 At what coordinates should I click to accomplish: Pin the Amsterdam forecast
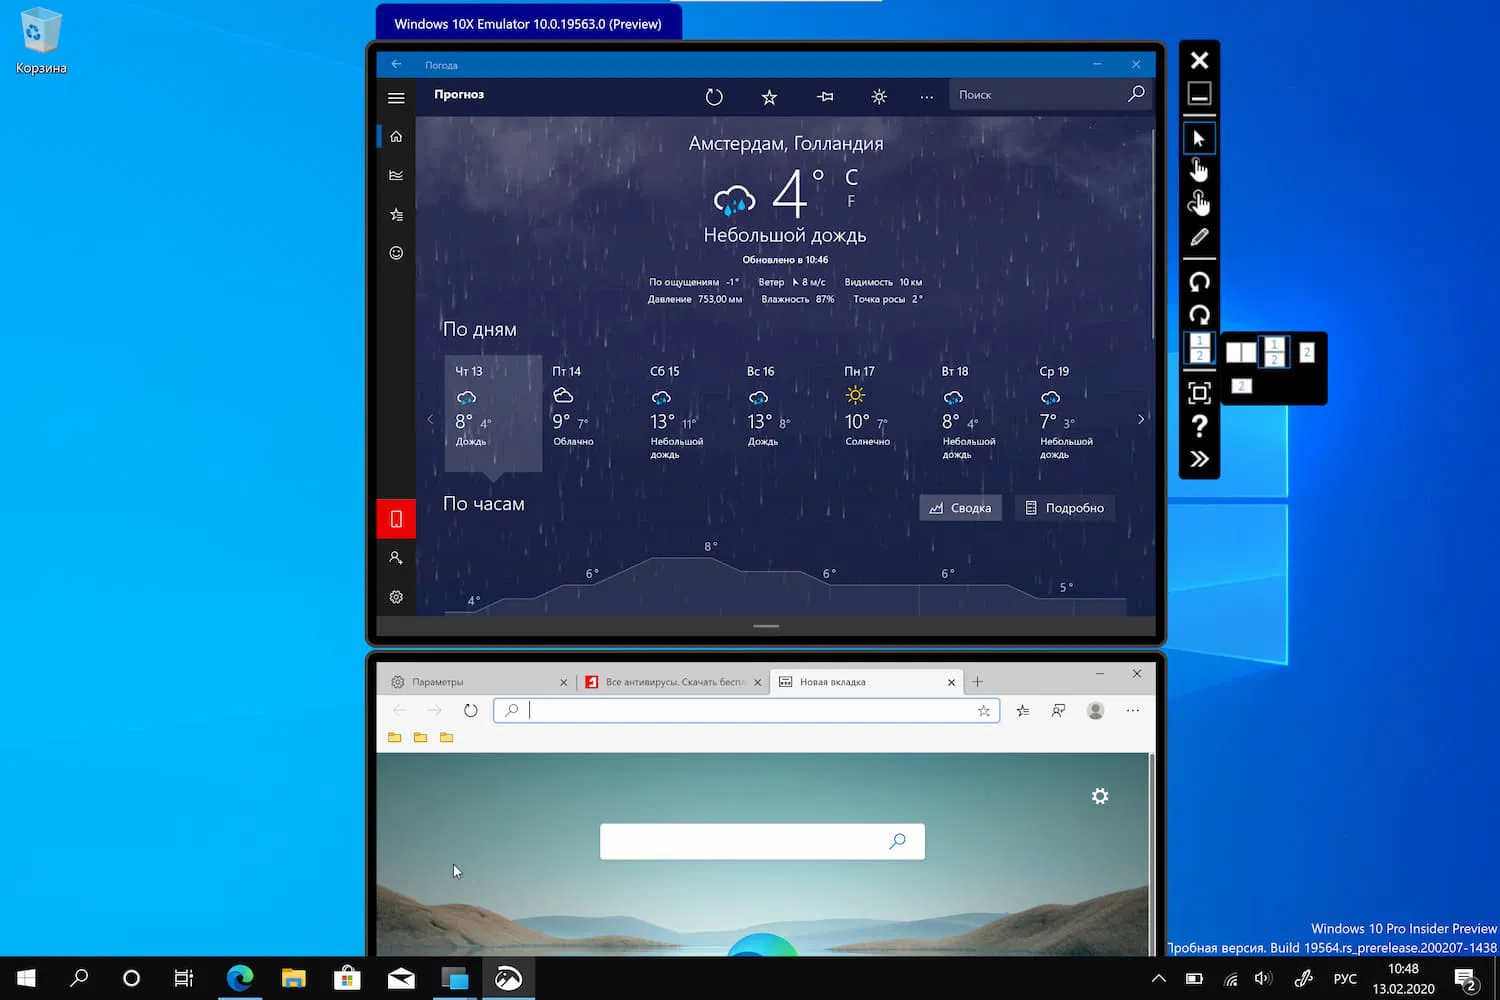tap(824, 96)
